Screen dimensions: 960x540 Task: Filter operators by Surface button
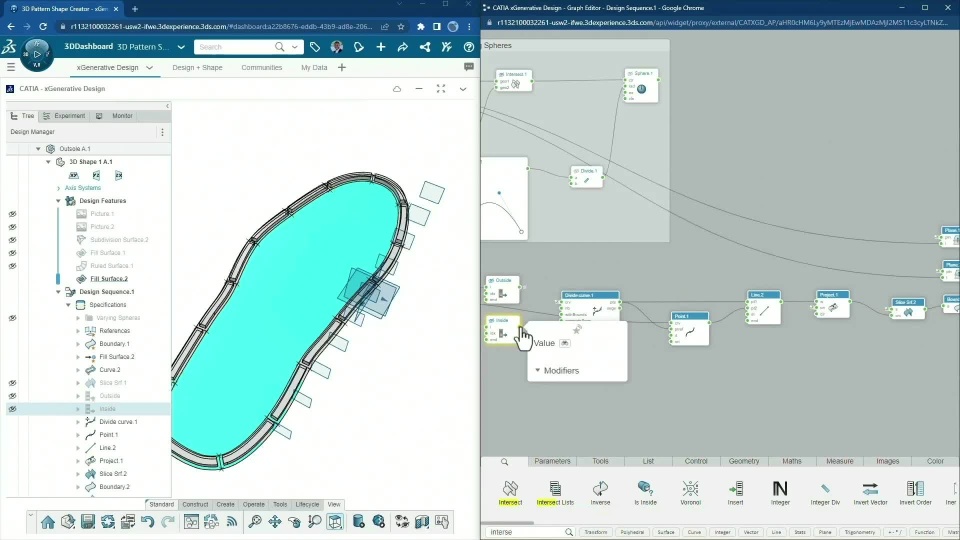tap(666, 532)
